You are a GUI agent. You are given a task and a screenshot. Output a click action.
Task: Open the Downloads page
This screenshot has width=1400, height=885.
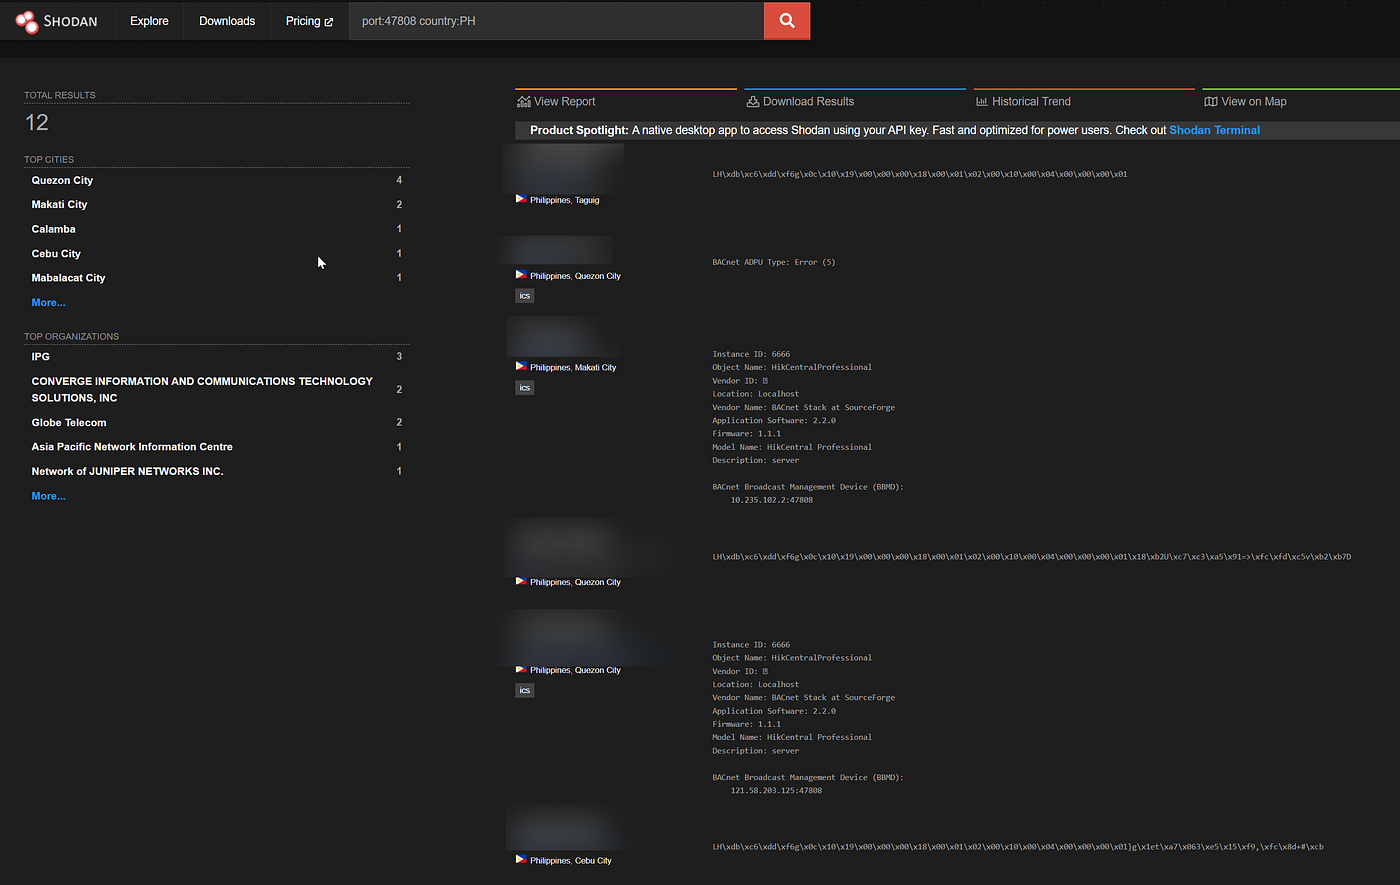click(227, 21)
